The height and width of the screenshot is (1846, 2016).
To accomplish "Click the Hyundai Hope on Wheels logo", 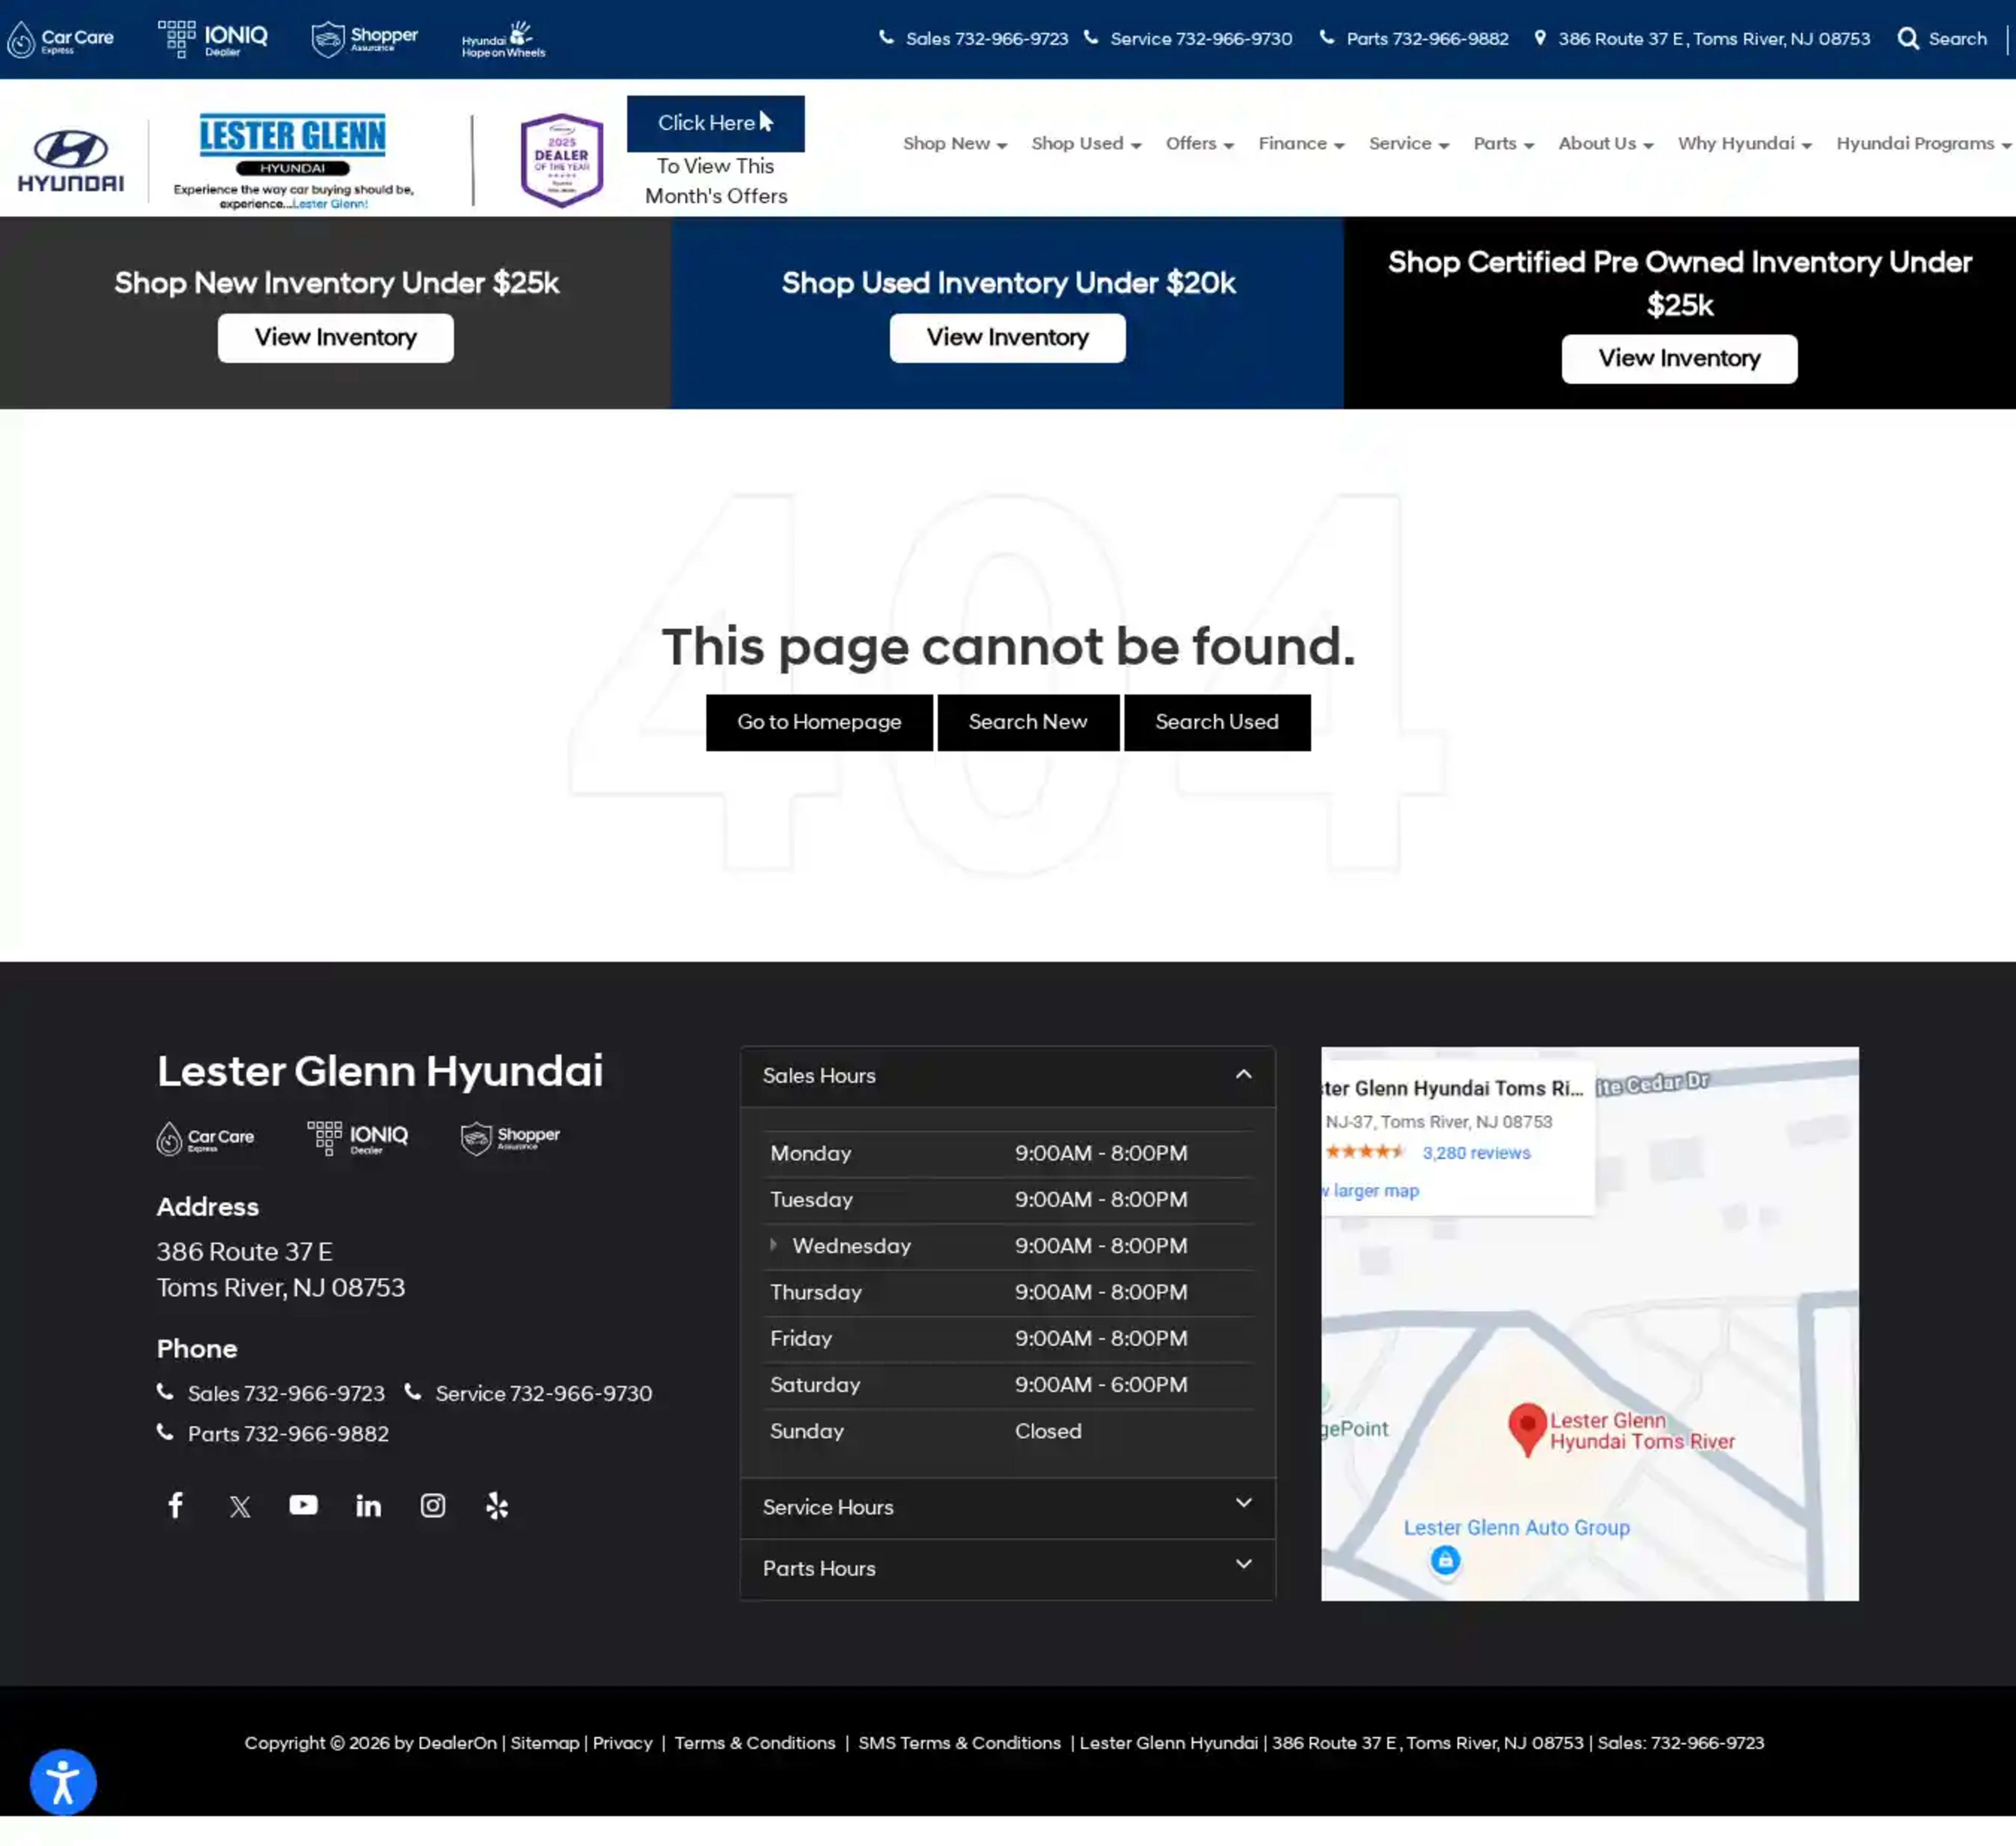I will tap(503, 39).
